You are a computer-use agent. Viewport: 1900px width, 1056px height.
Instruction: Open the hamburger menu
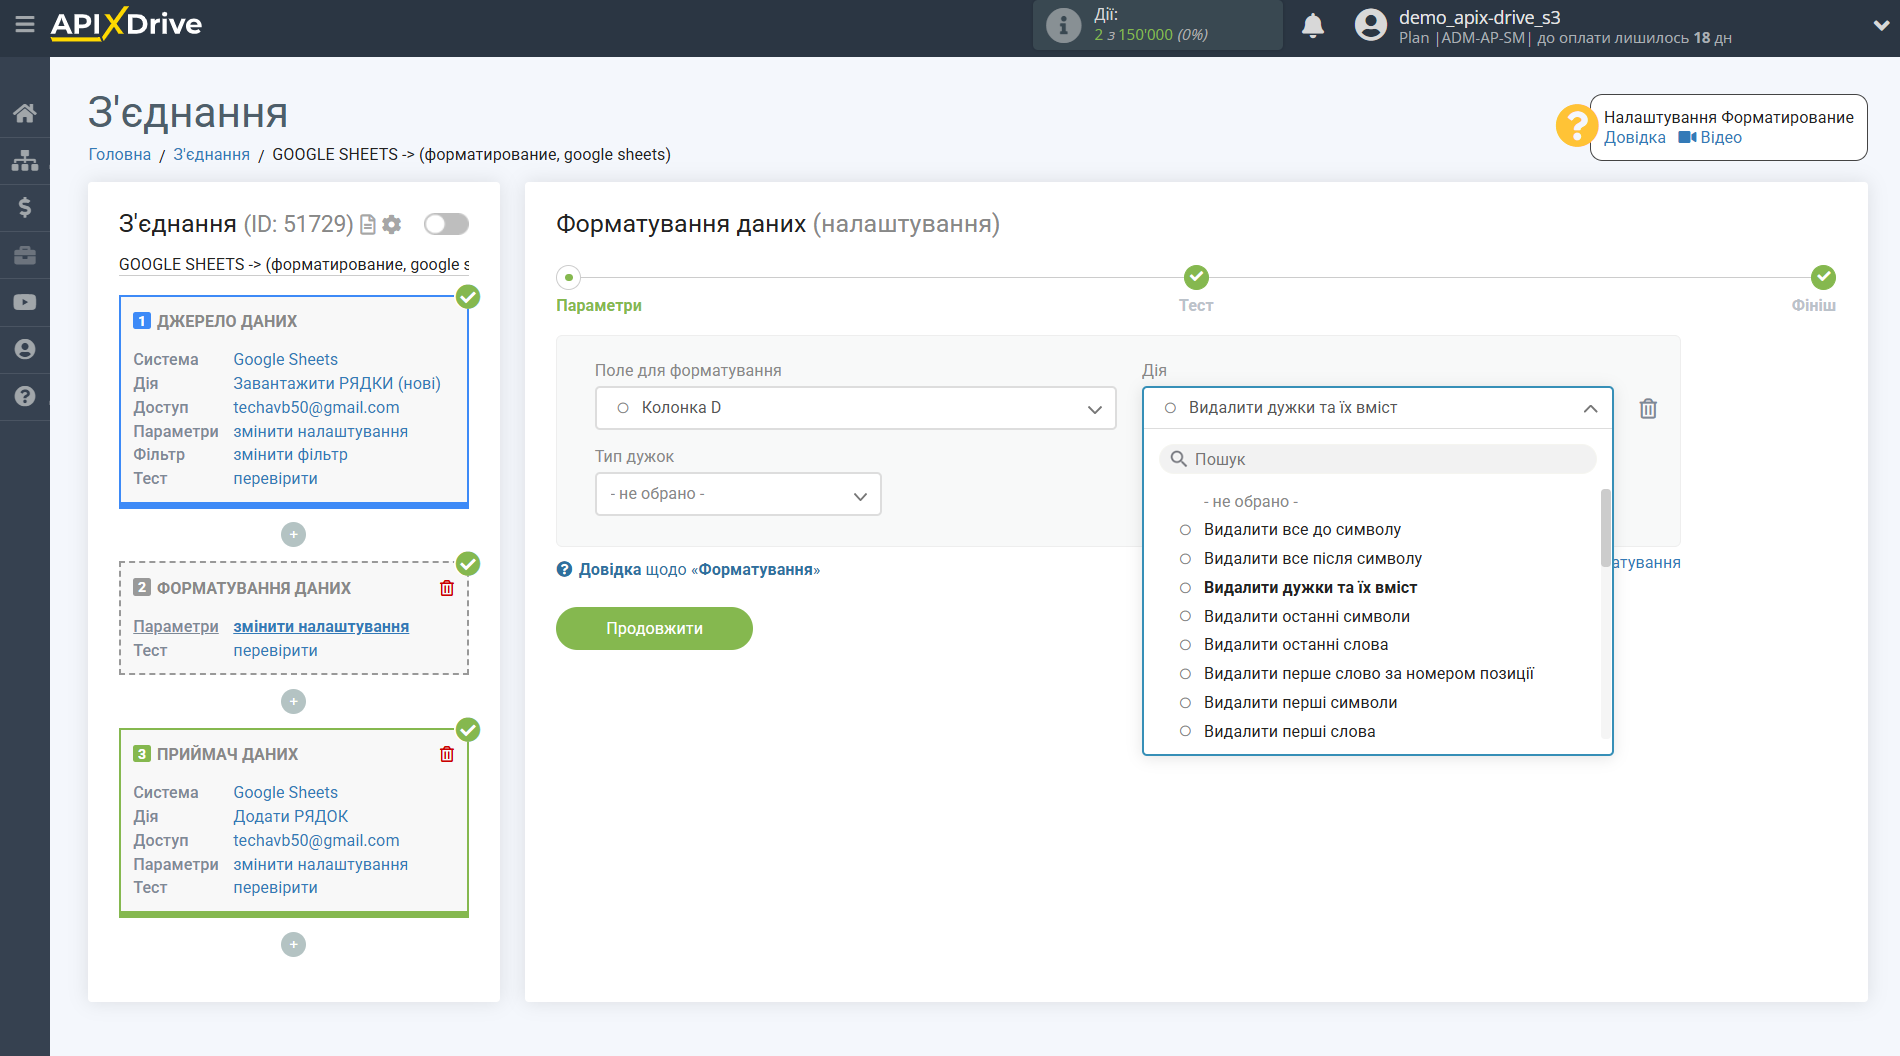[x=25, y=24]
